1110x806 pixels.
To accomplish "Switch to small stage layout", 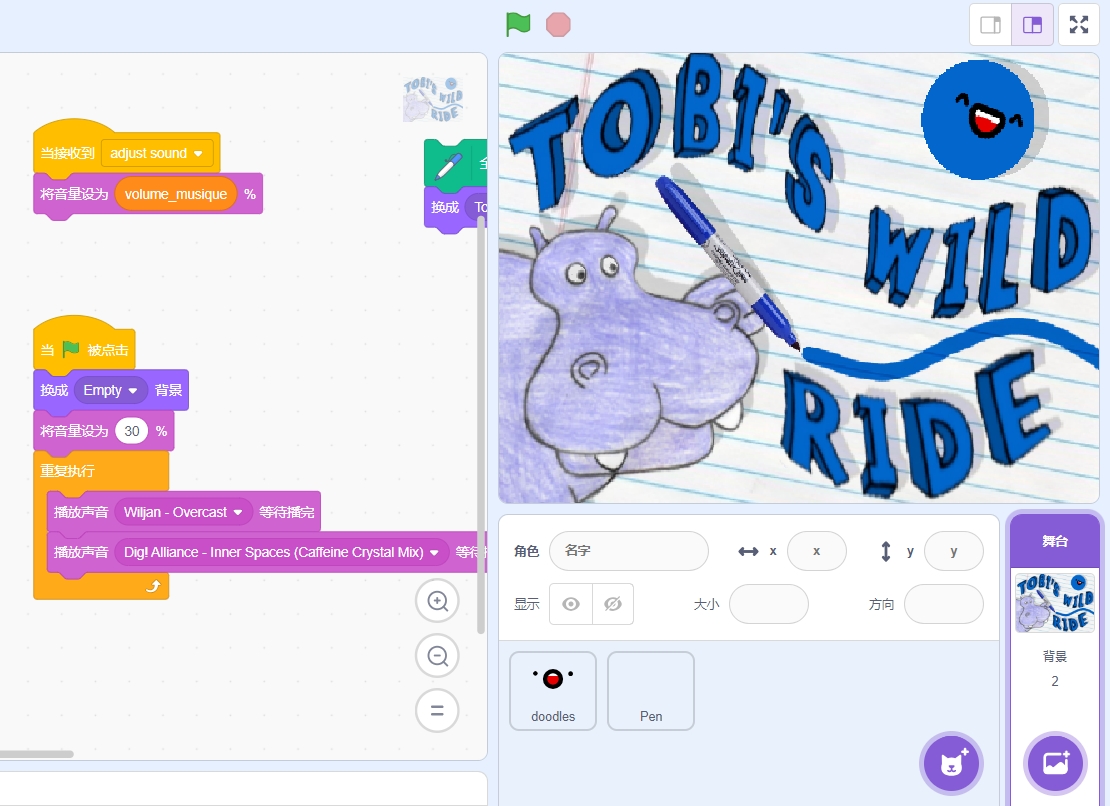I will point(991,25).
